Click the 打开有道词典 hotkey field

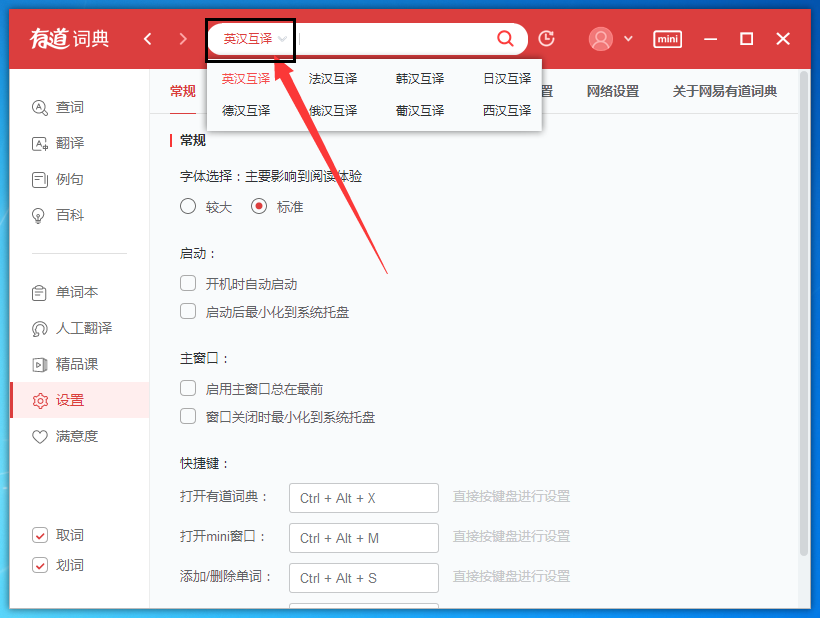pos(363,498)
